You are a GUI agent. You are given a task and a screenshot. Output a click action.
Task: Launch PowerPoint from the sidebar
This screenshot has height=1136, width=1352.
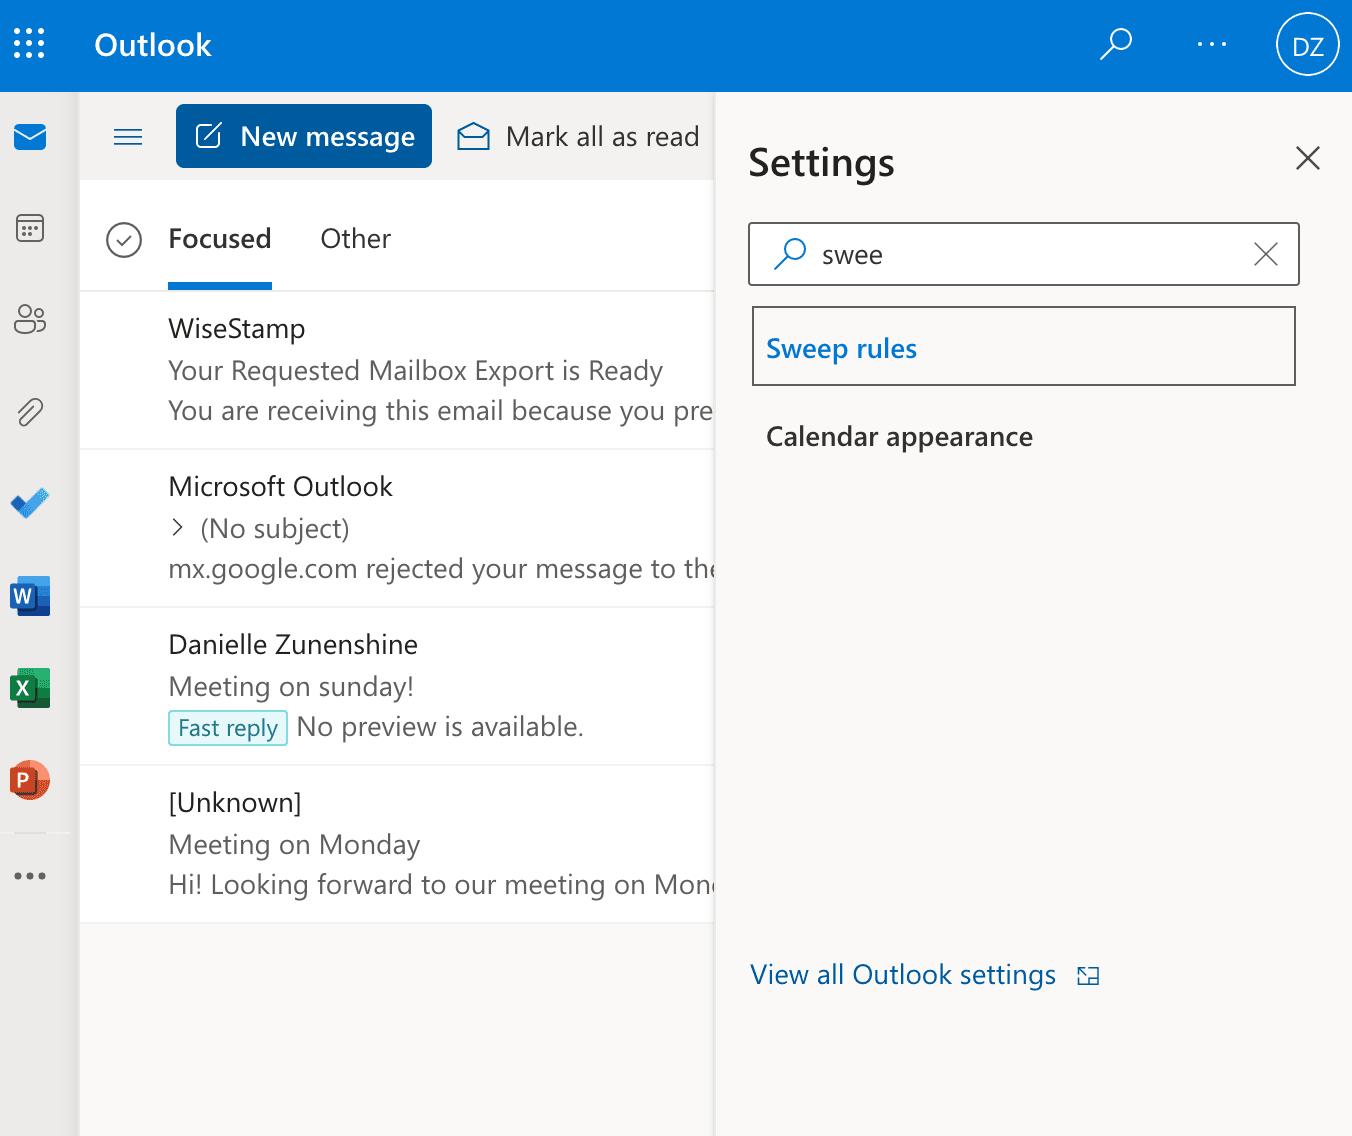coord(30,780)
